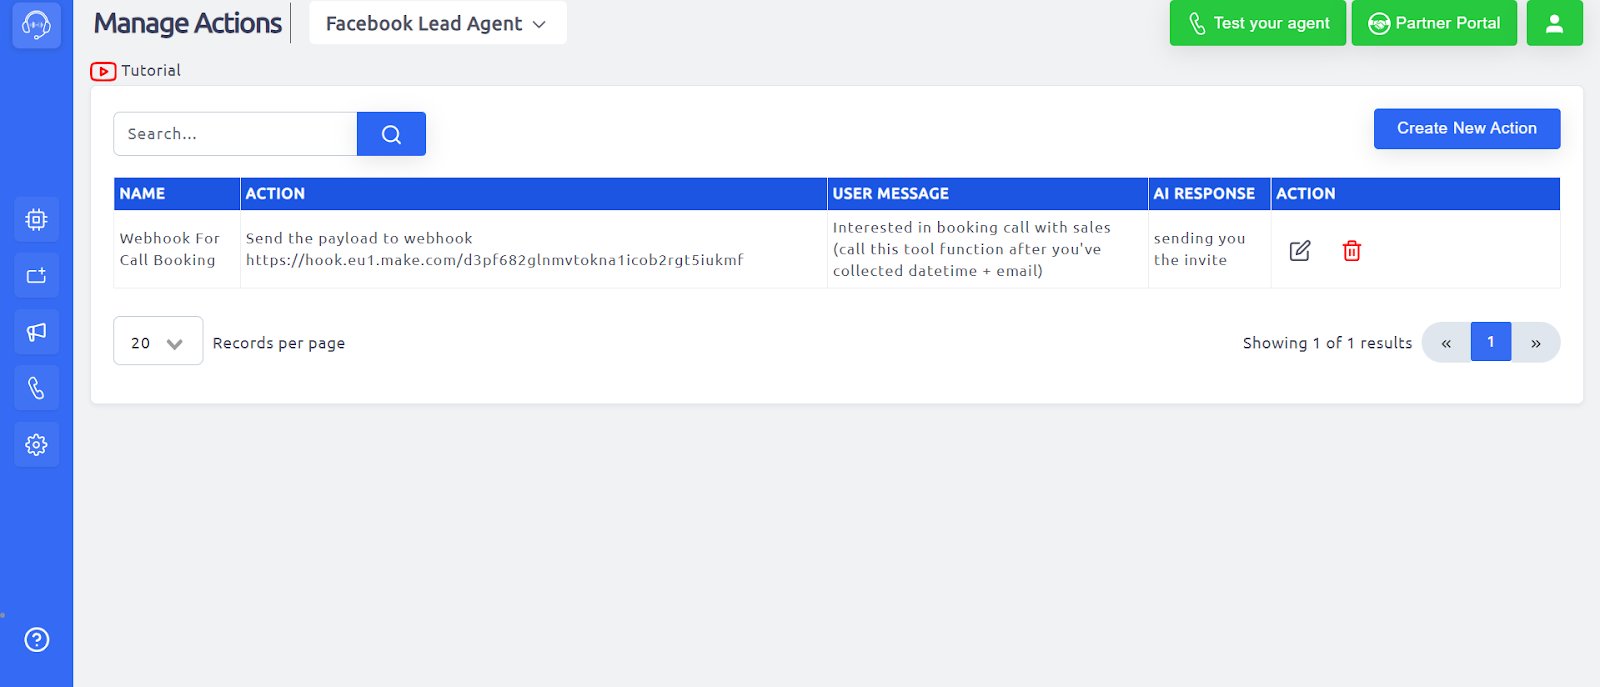Open the records per page dropdown
The height and width of the screenshot is (687, 1600).
[x=158, y=342]
